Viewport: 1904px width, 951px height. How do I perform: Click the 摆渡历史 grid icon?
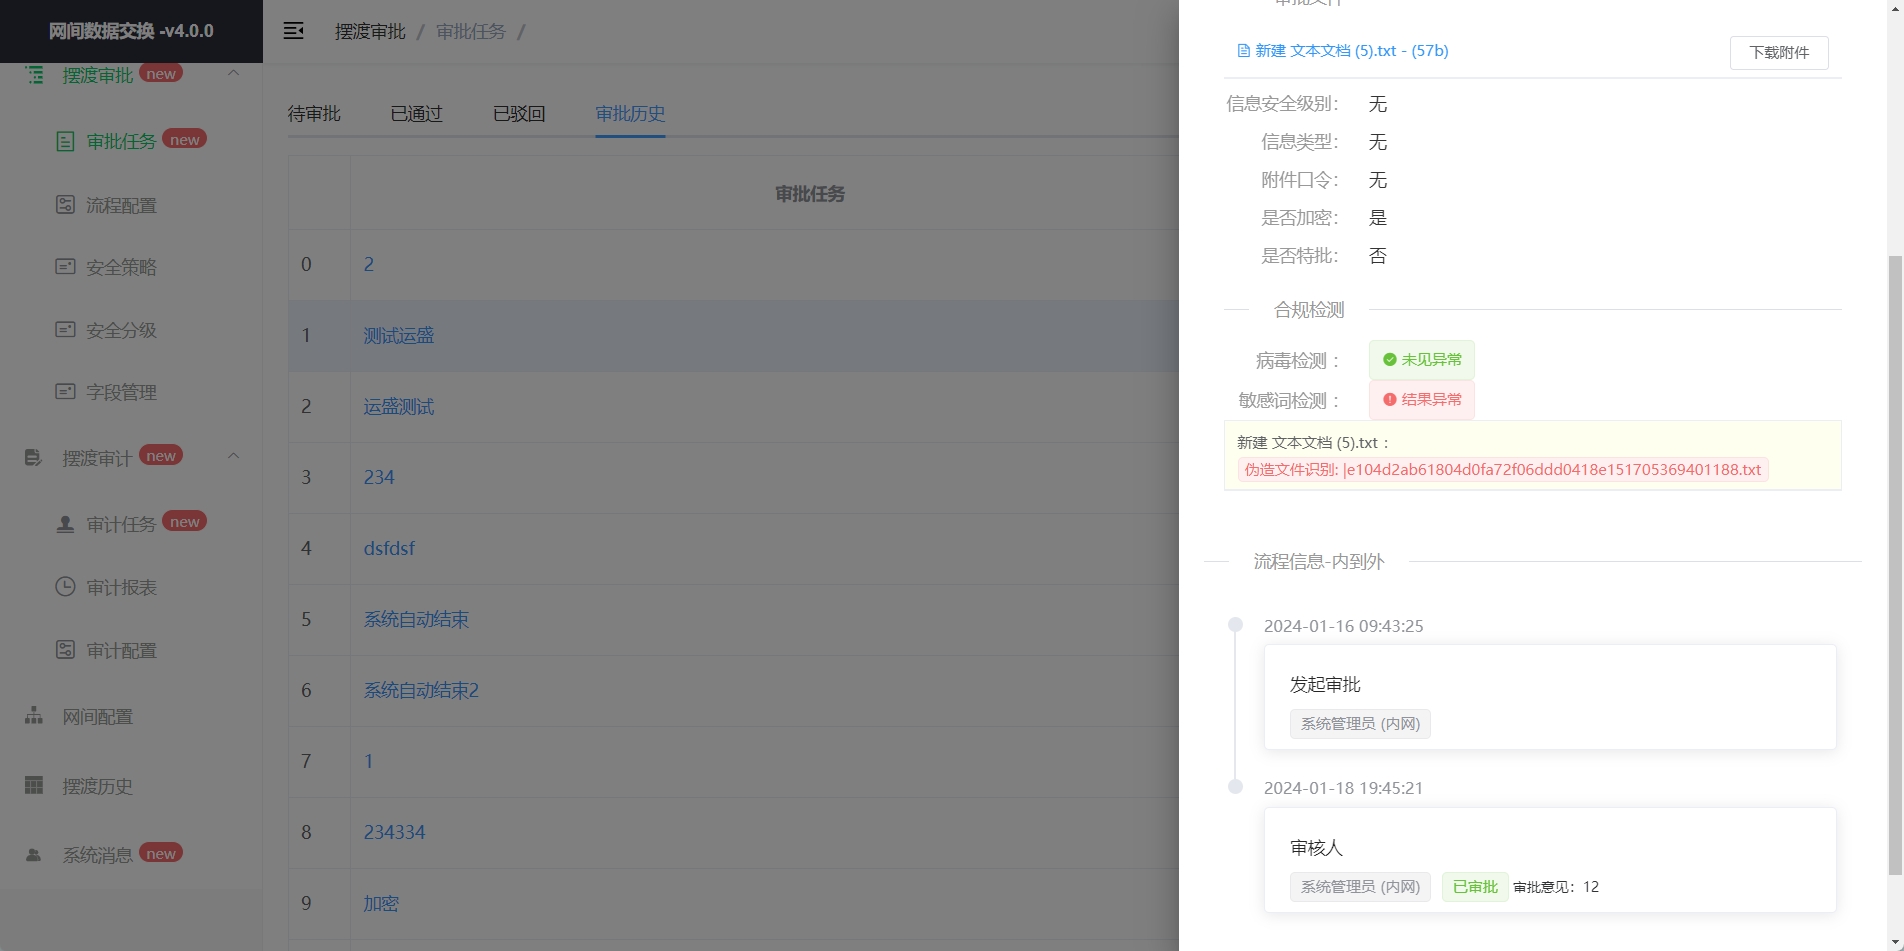pos(34,786)
